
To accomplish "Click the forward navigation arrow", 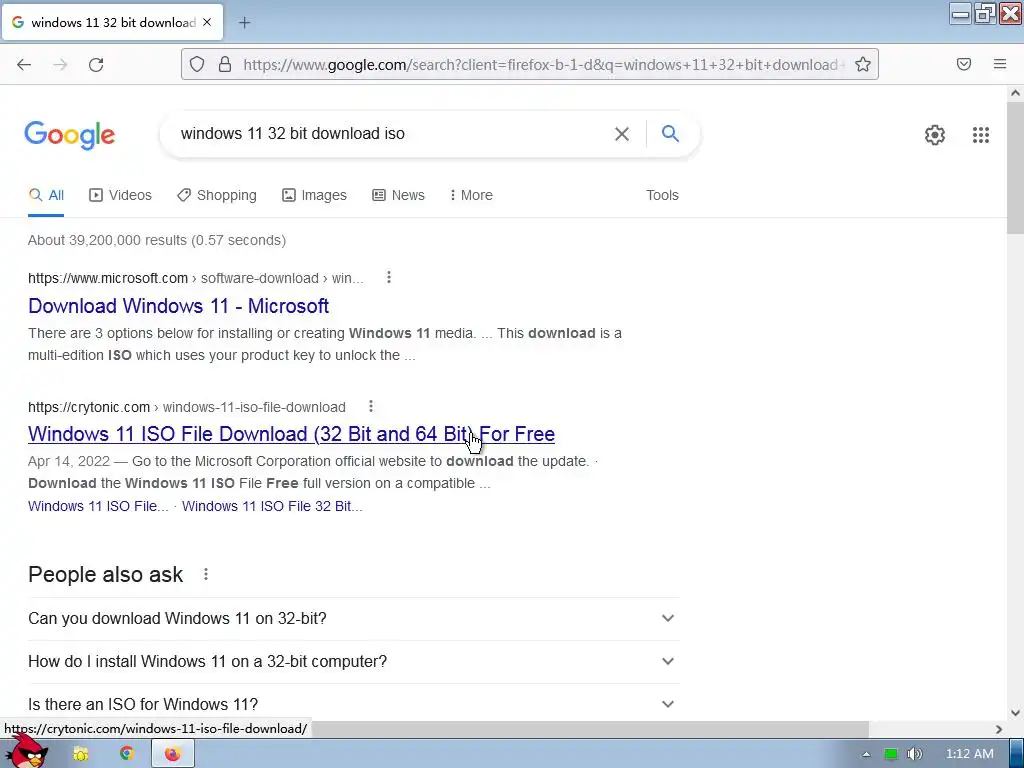I will tap(60, 64).
